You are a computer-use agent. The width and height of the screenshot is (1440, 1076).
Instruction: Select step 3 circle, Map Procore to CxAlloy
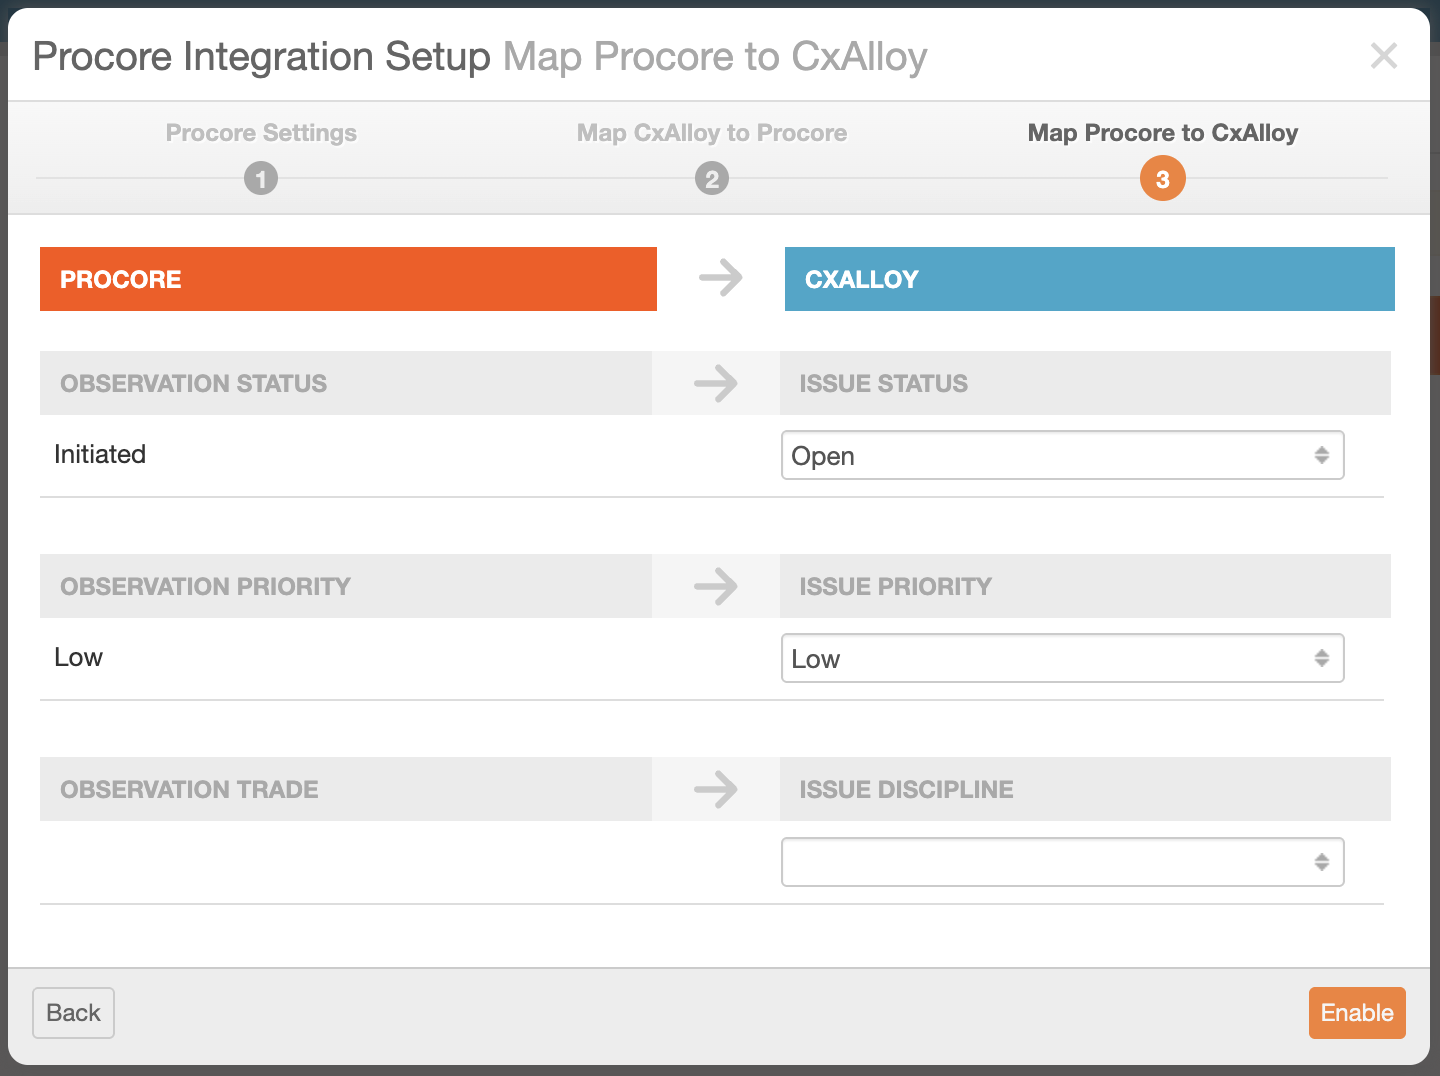click(x=1163, y=179)
